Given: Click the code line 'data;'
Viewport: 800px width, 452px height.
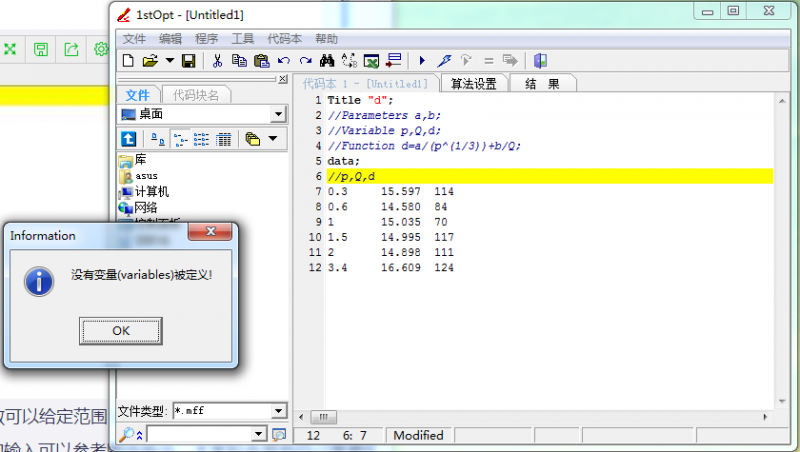Looking at the screenshot, I should click(343, 161).
